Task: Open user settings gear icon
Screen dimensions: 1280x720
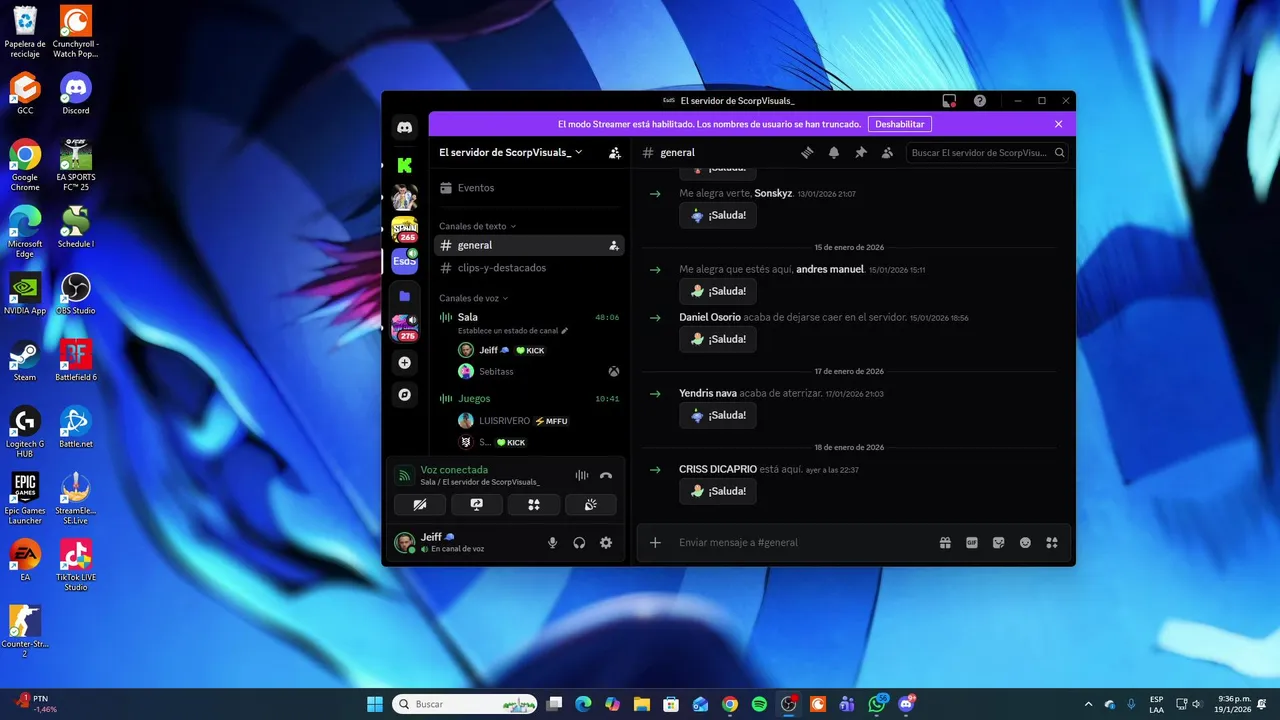Action: coord(605,542)
